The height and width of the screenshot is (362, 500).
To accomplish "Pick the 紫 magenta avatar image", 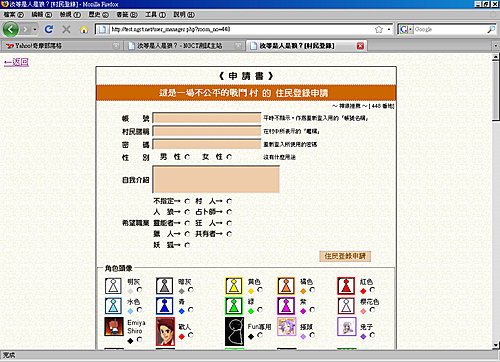I will click(x=286, y=306).
